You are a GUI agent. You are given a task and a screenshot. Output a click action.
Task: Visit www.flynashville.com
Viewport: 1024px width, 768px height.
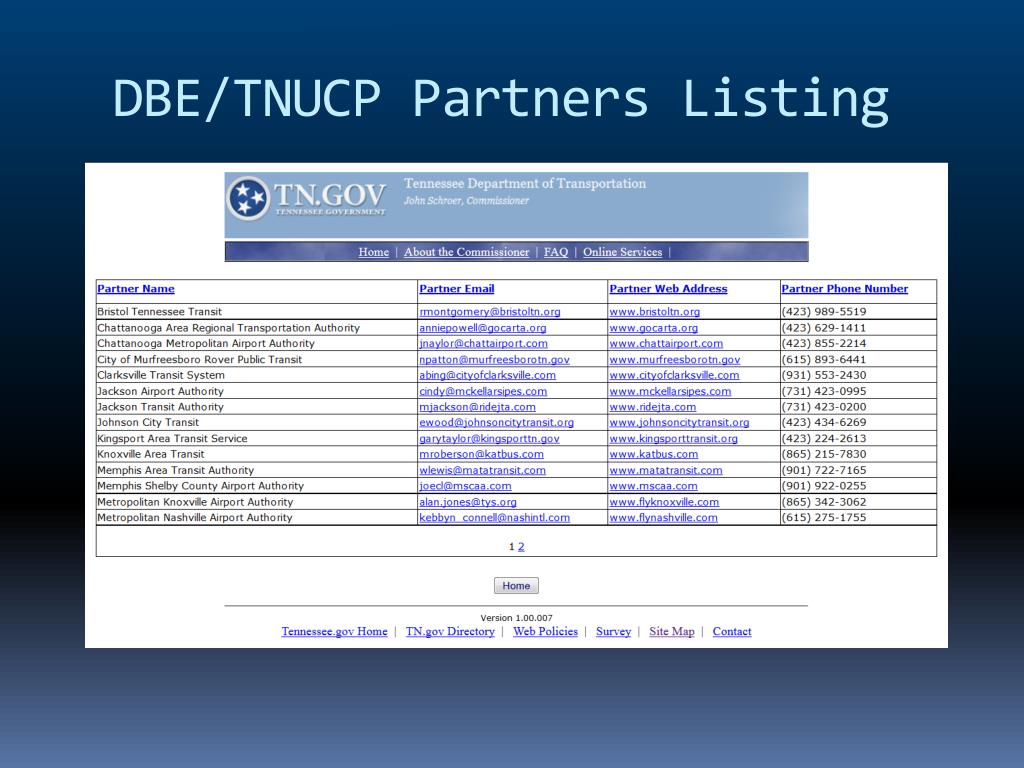click(x=664, y=518)
